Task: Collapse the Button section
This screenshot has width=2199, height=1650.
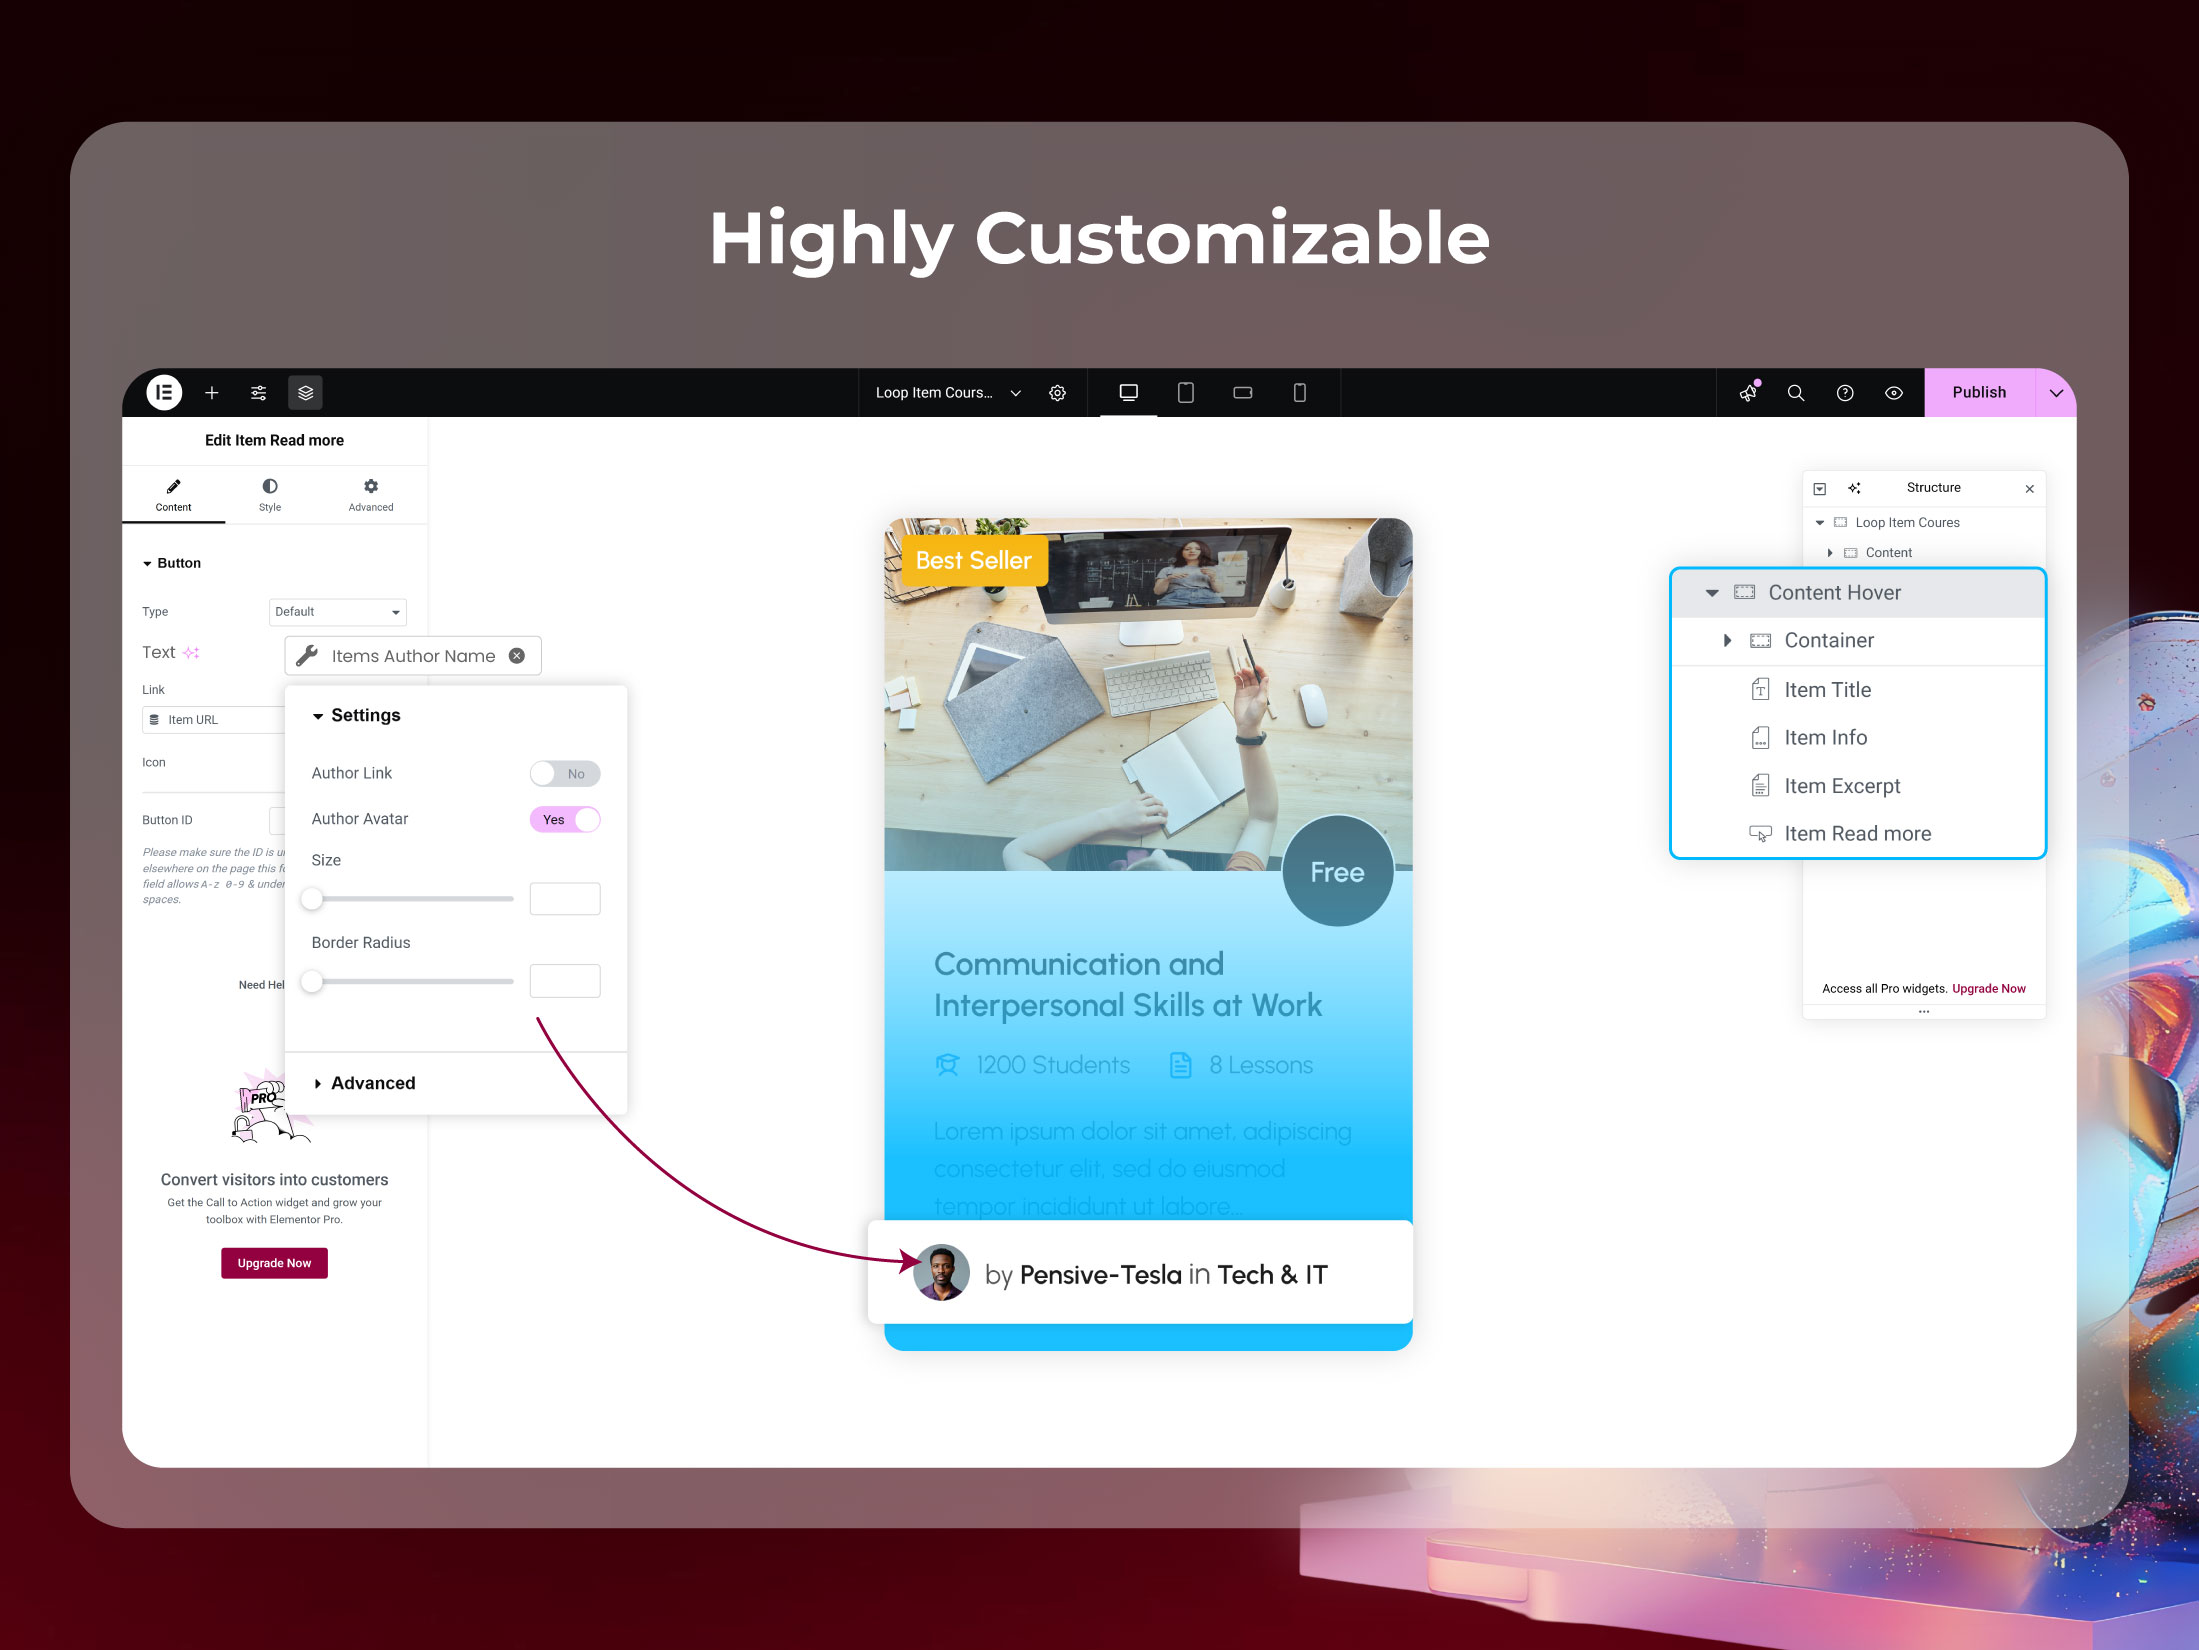Action: coord(171,563)
